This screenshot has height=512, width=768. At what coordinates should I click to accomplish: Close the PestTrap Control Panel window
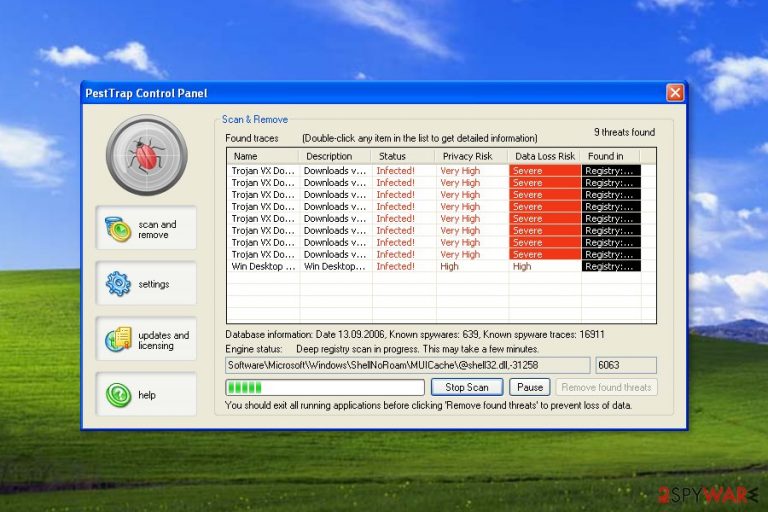(x=675, y=93)
